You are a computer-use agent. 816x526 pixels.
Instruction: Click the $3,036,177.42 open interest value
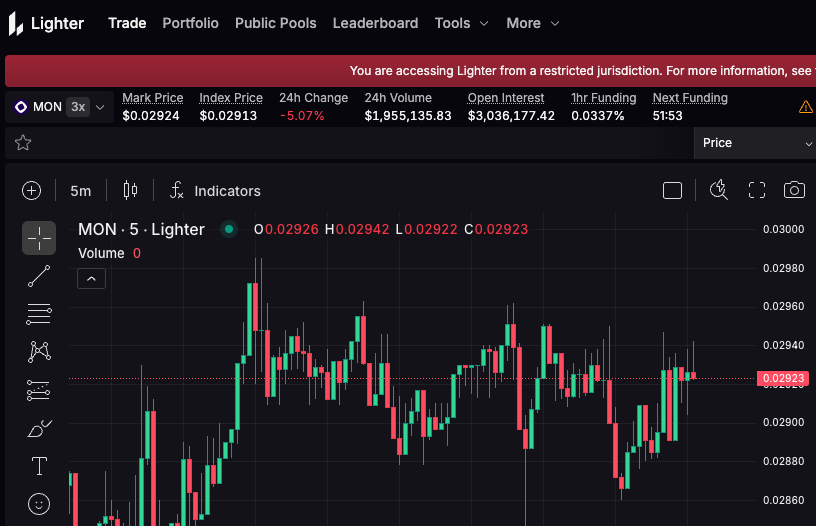511,116
